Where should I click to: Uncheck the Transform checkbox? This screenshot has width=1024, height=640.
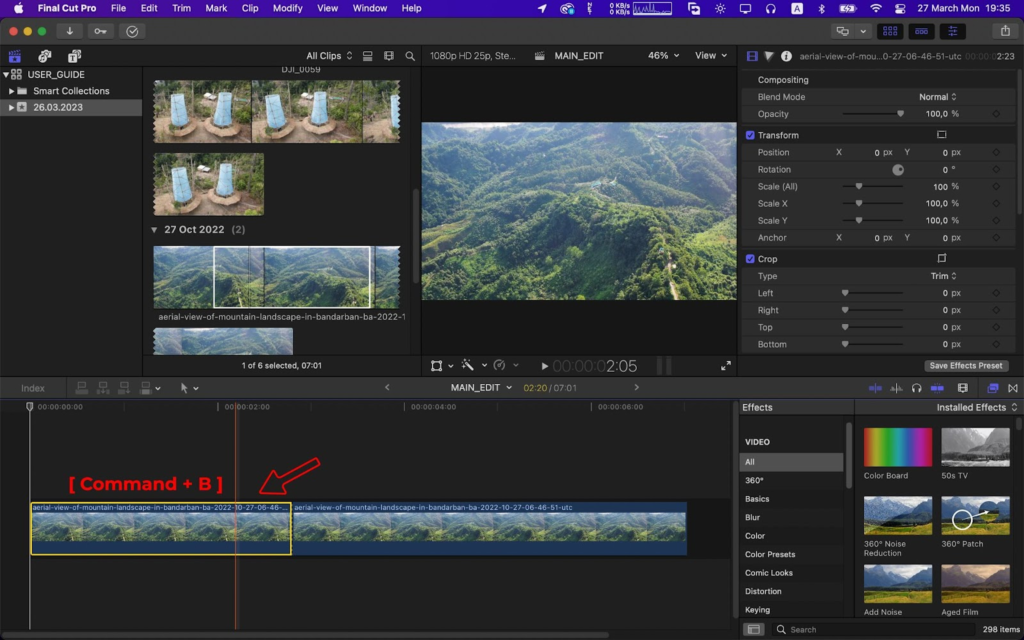tap(750, 135)
